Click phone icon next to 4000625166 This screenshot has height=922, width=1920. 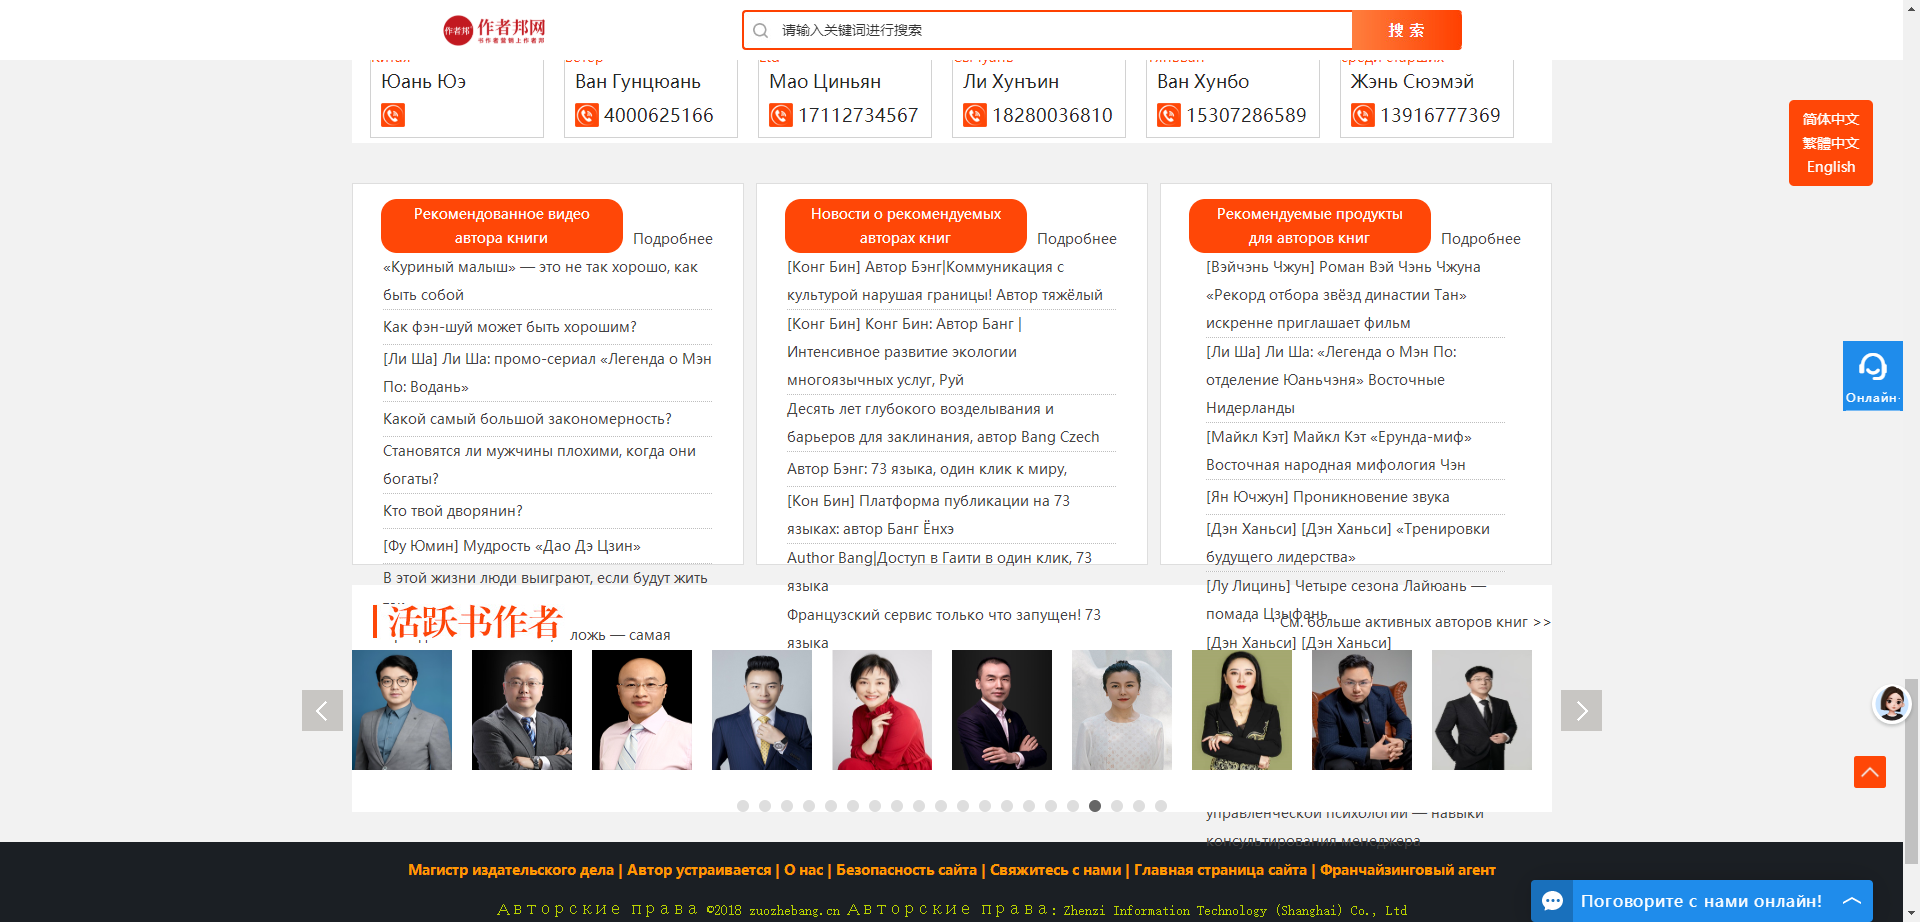click(587, 116)
